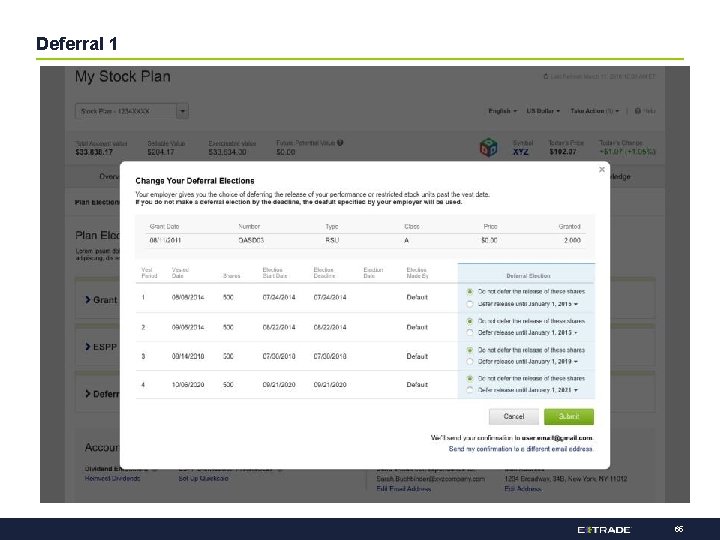
Task: Open deferral date dropdown for vest period 3
Action: [576, 361]
